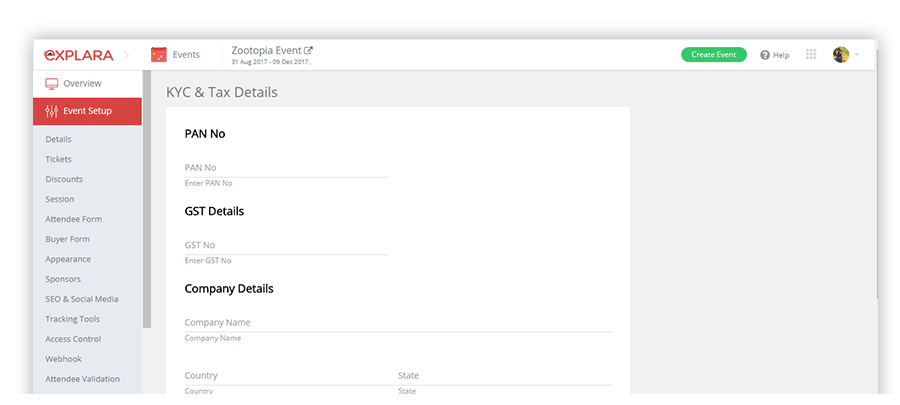Open the Events calendar icon

coord(158,54)
